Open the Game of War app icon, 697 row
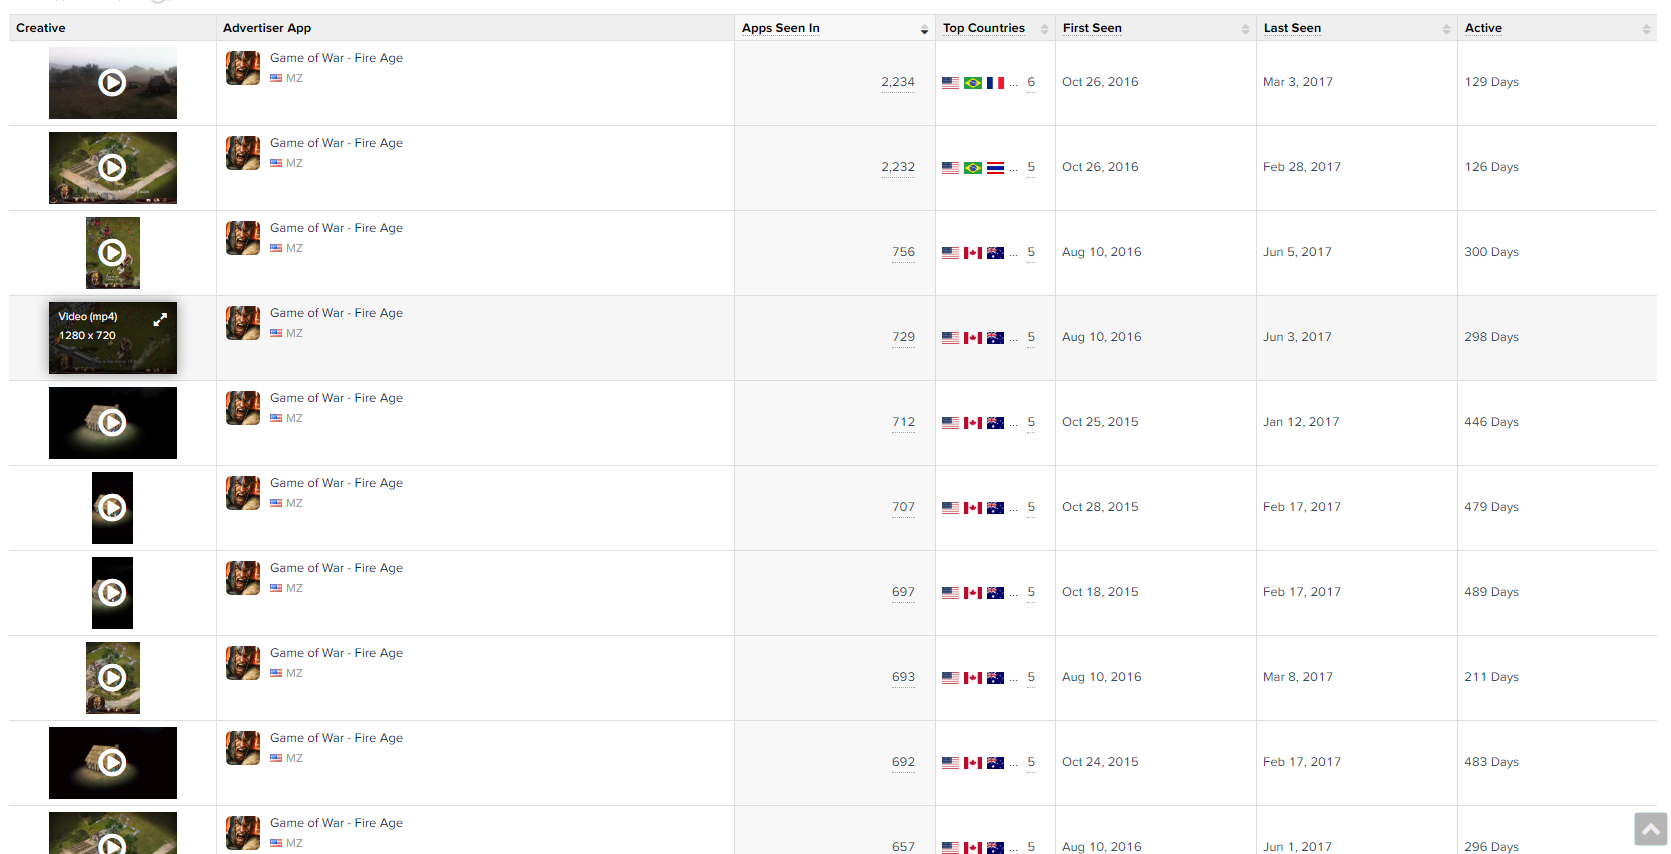 [243, 578]
